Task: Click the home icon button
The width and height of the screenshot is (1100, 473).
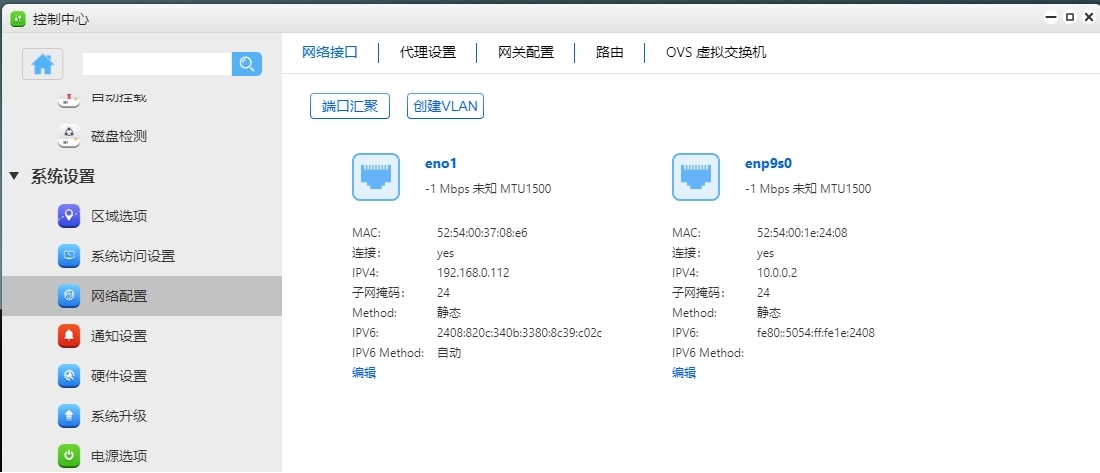Action: [x=43, y=64]
